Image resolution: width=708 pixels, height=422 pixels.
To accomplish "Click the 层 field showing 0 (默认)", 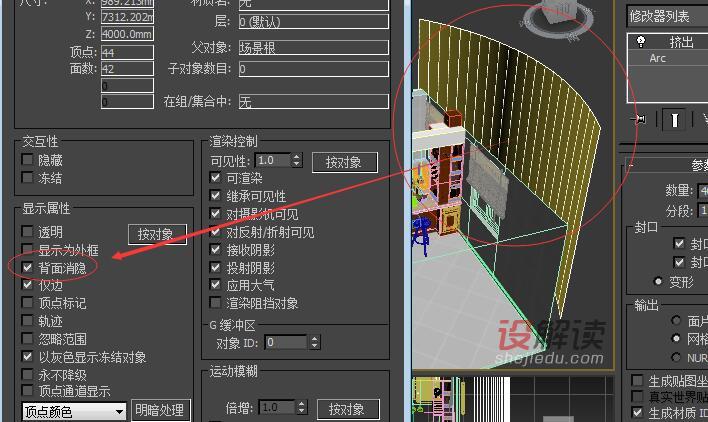I will pyautogui.click(x=313, y=22).
